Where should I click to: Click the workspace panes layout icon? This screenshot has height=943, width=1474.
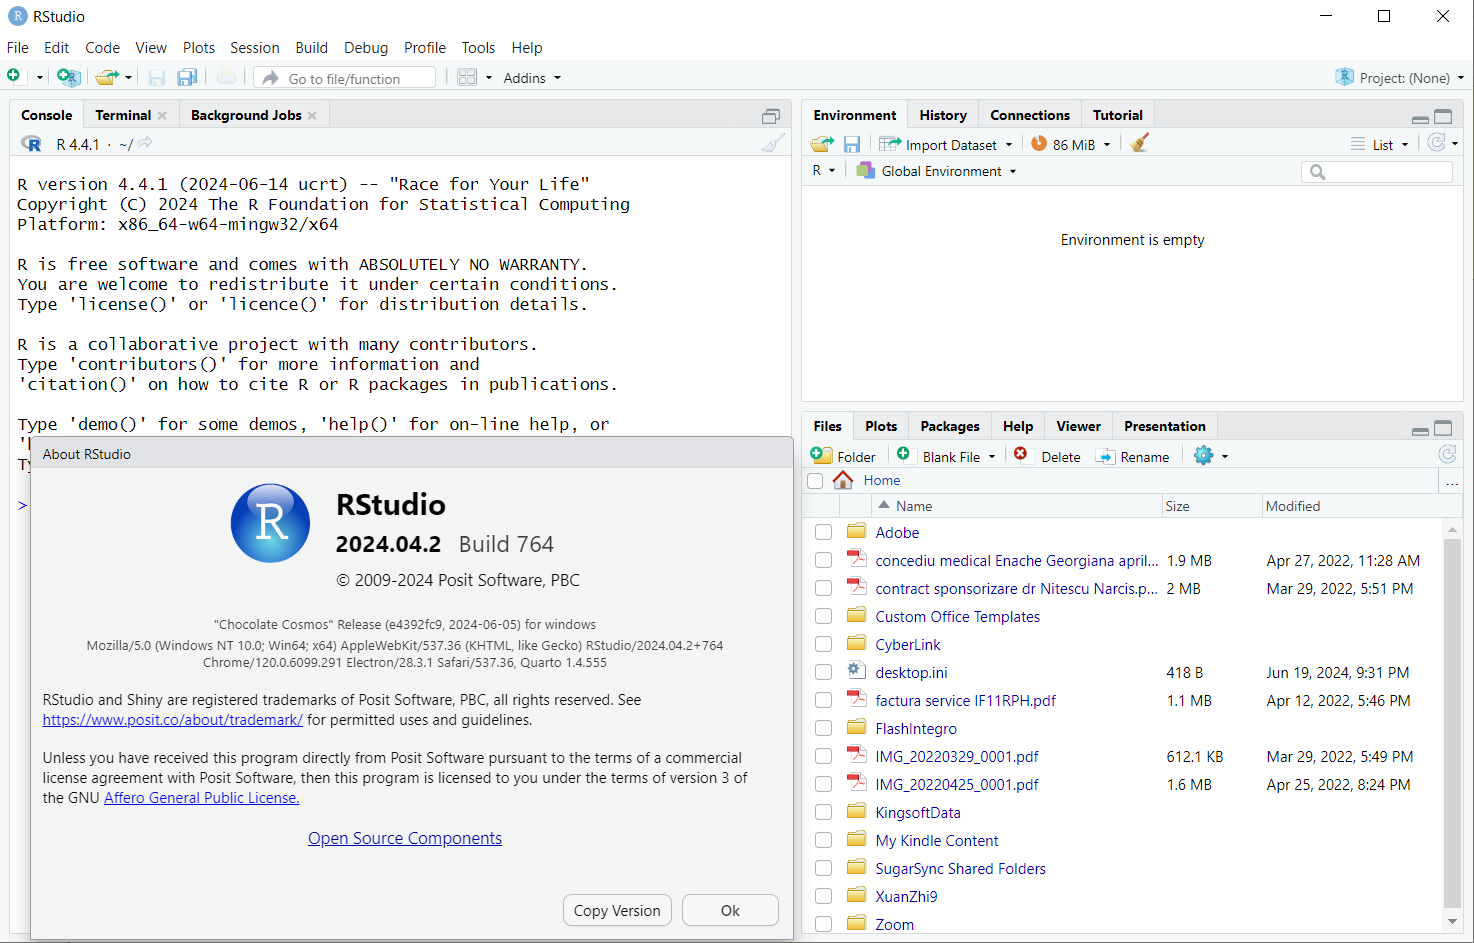click(x=467, y=77)
